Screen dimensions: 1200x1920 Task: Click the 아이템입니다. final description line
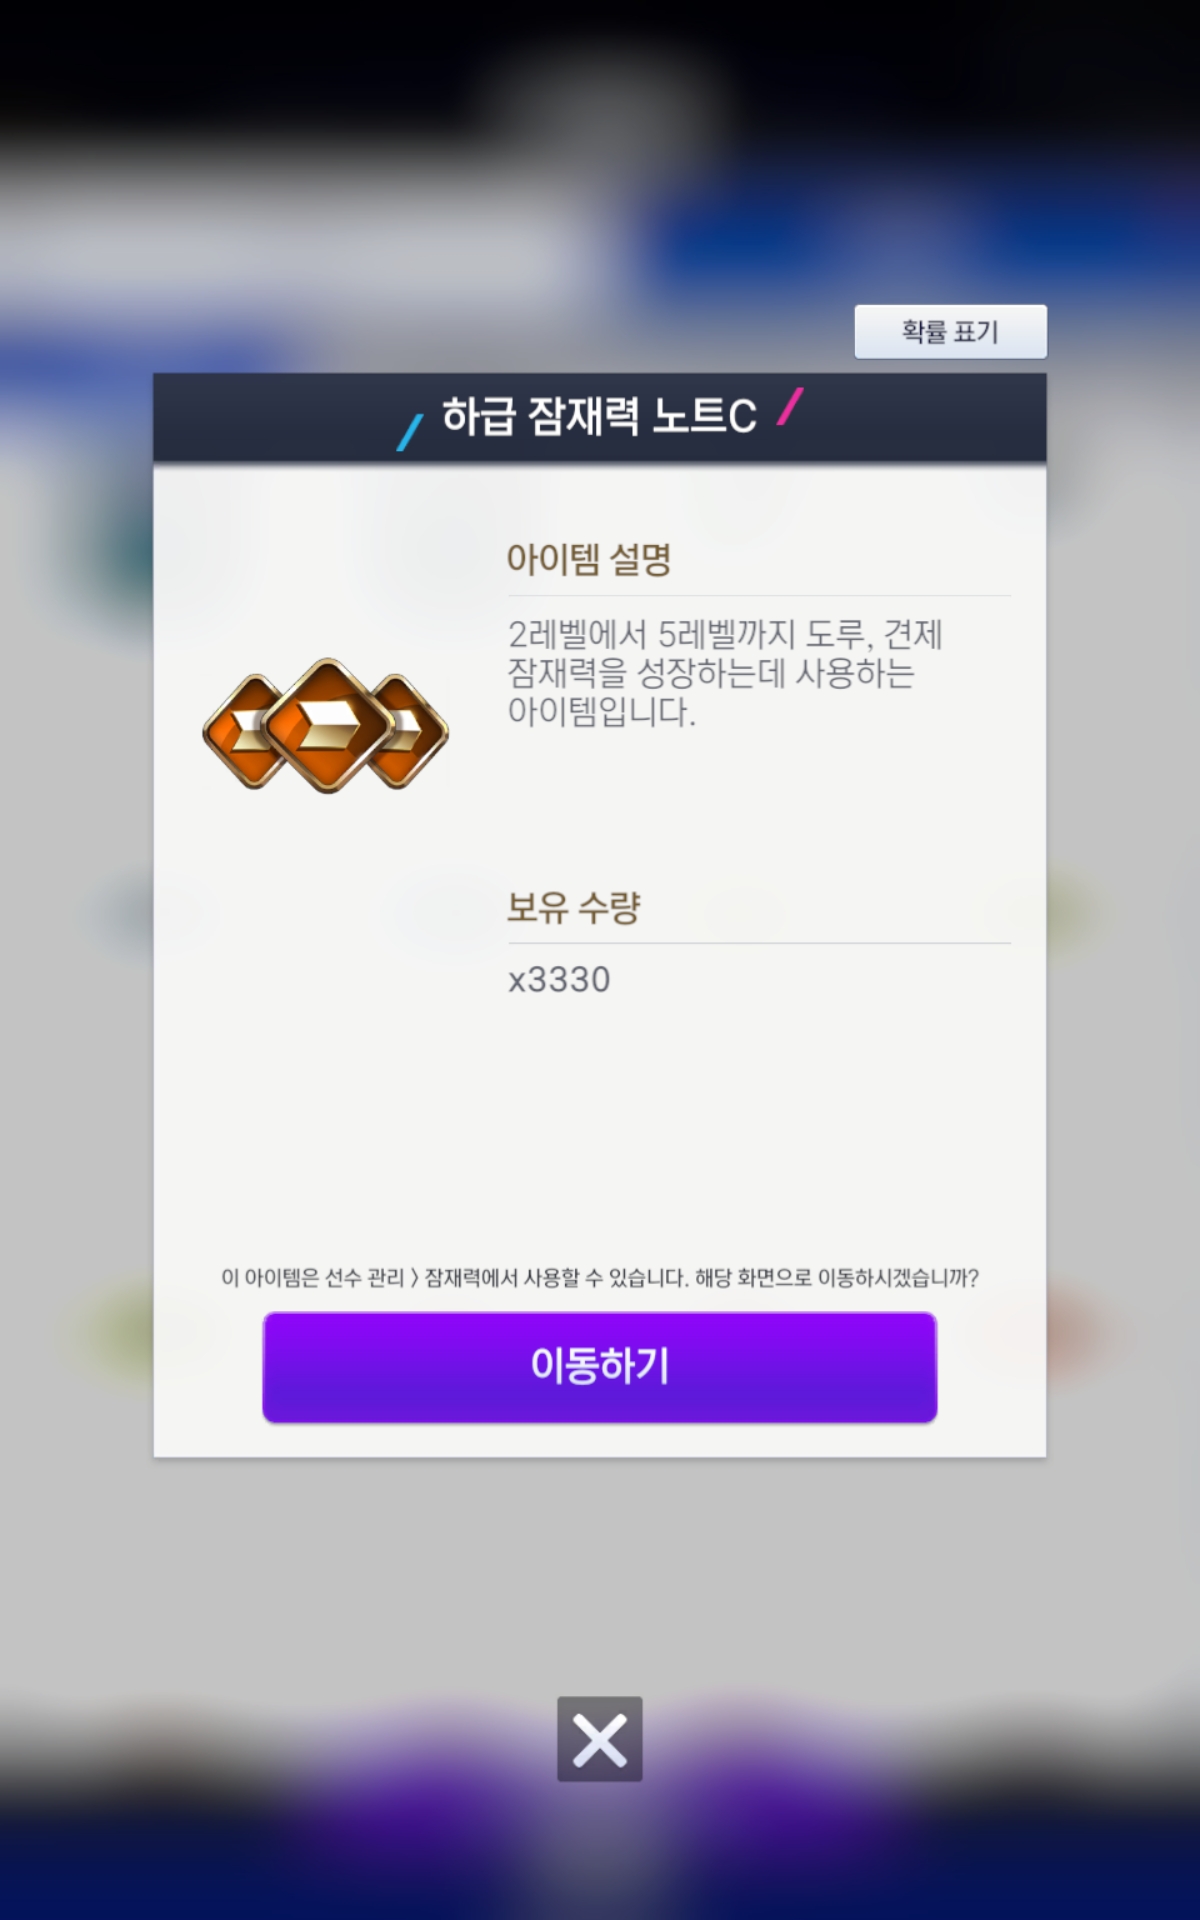[x=601, y=712]
